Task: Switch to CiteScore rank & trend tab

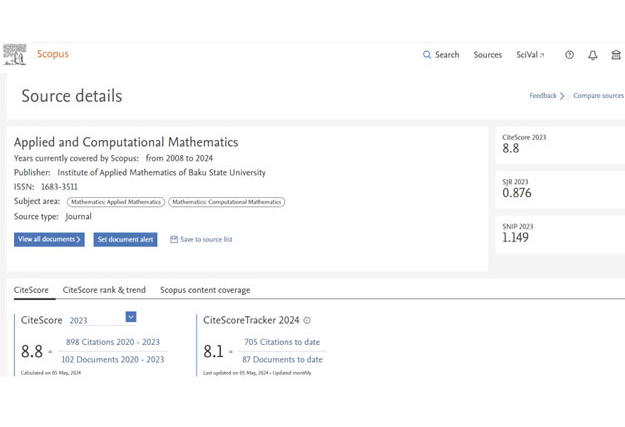Action: coord(104,290)
